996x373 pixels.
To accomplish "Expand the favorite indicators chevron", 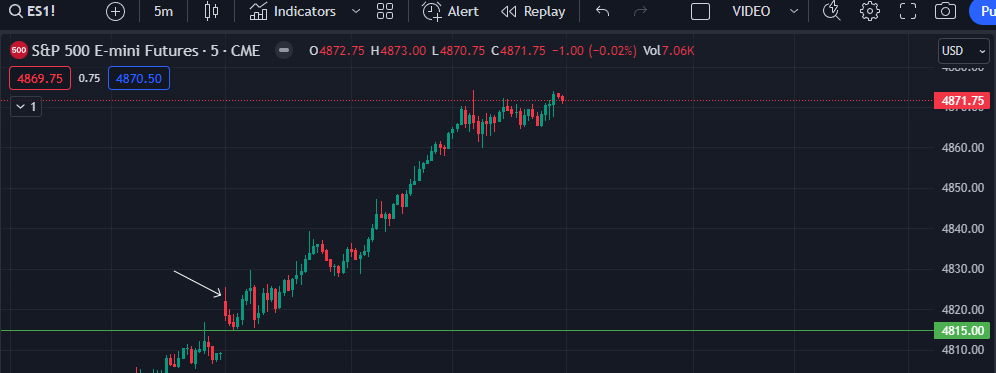I will coord(356,11).
